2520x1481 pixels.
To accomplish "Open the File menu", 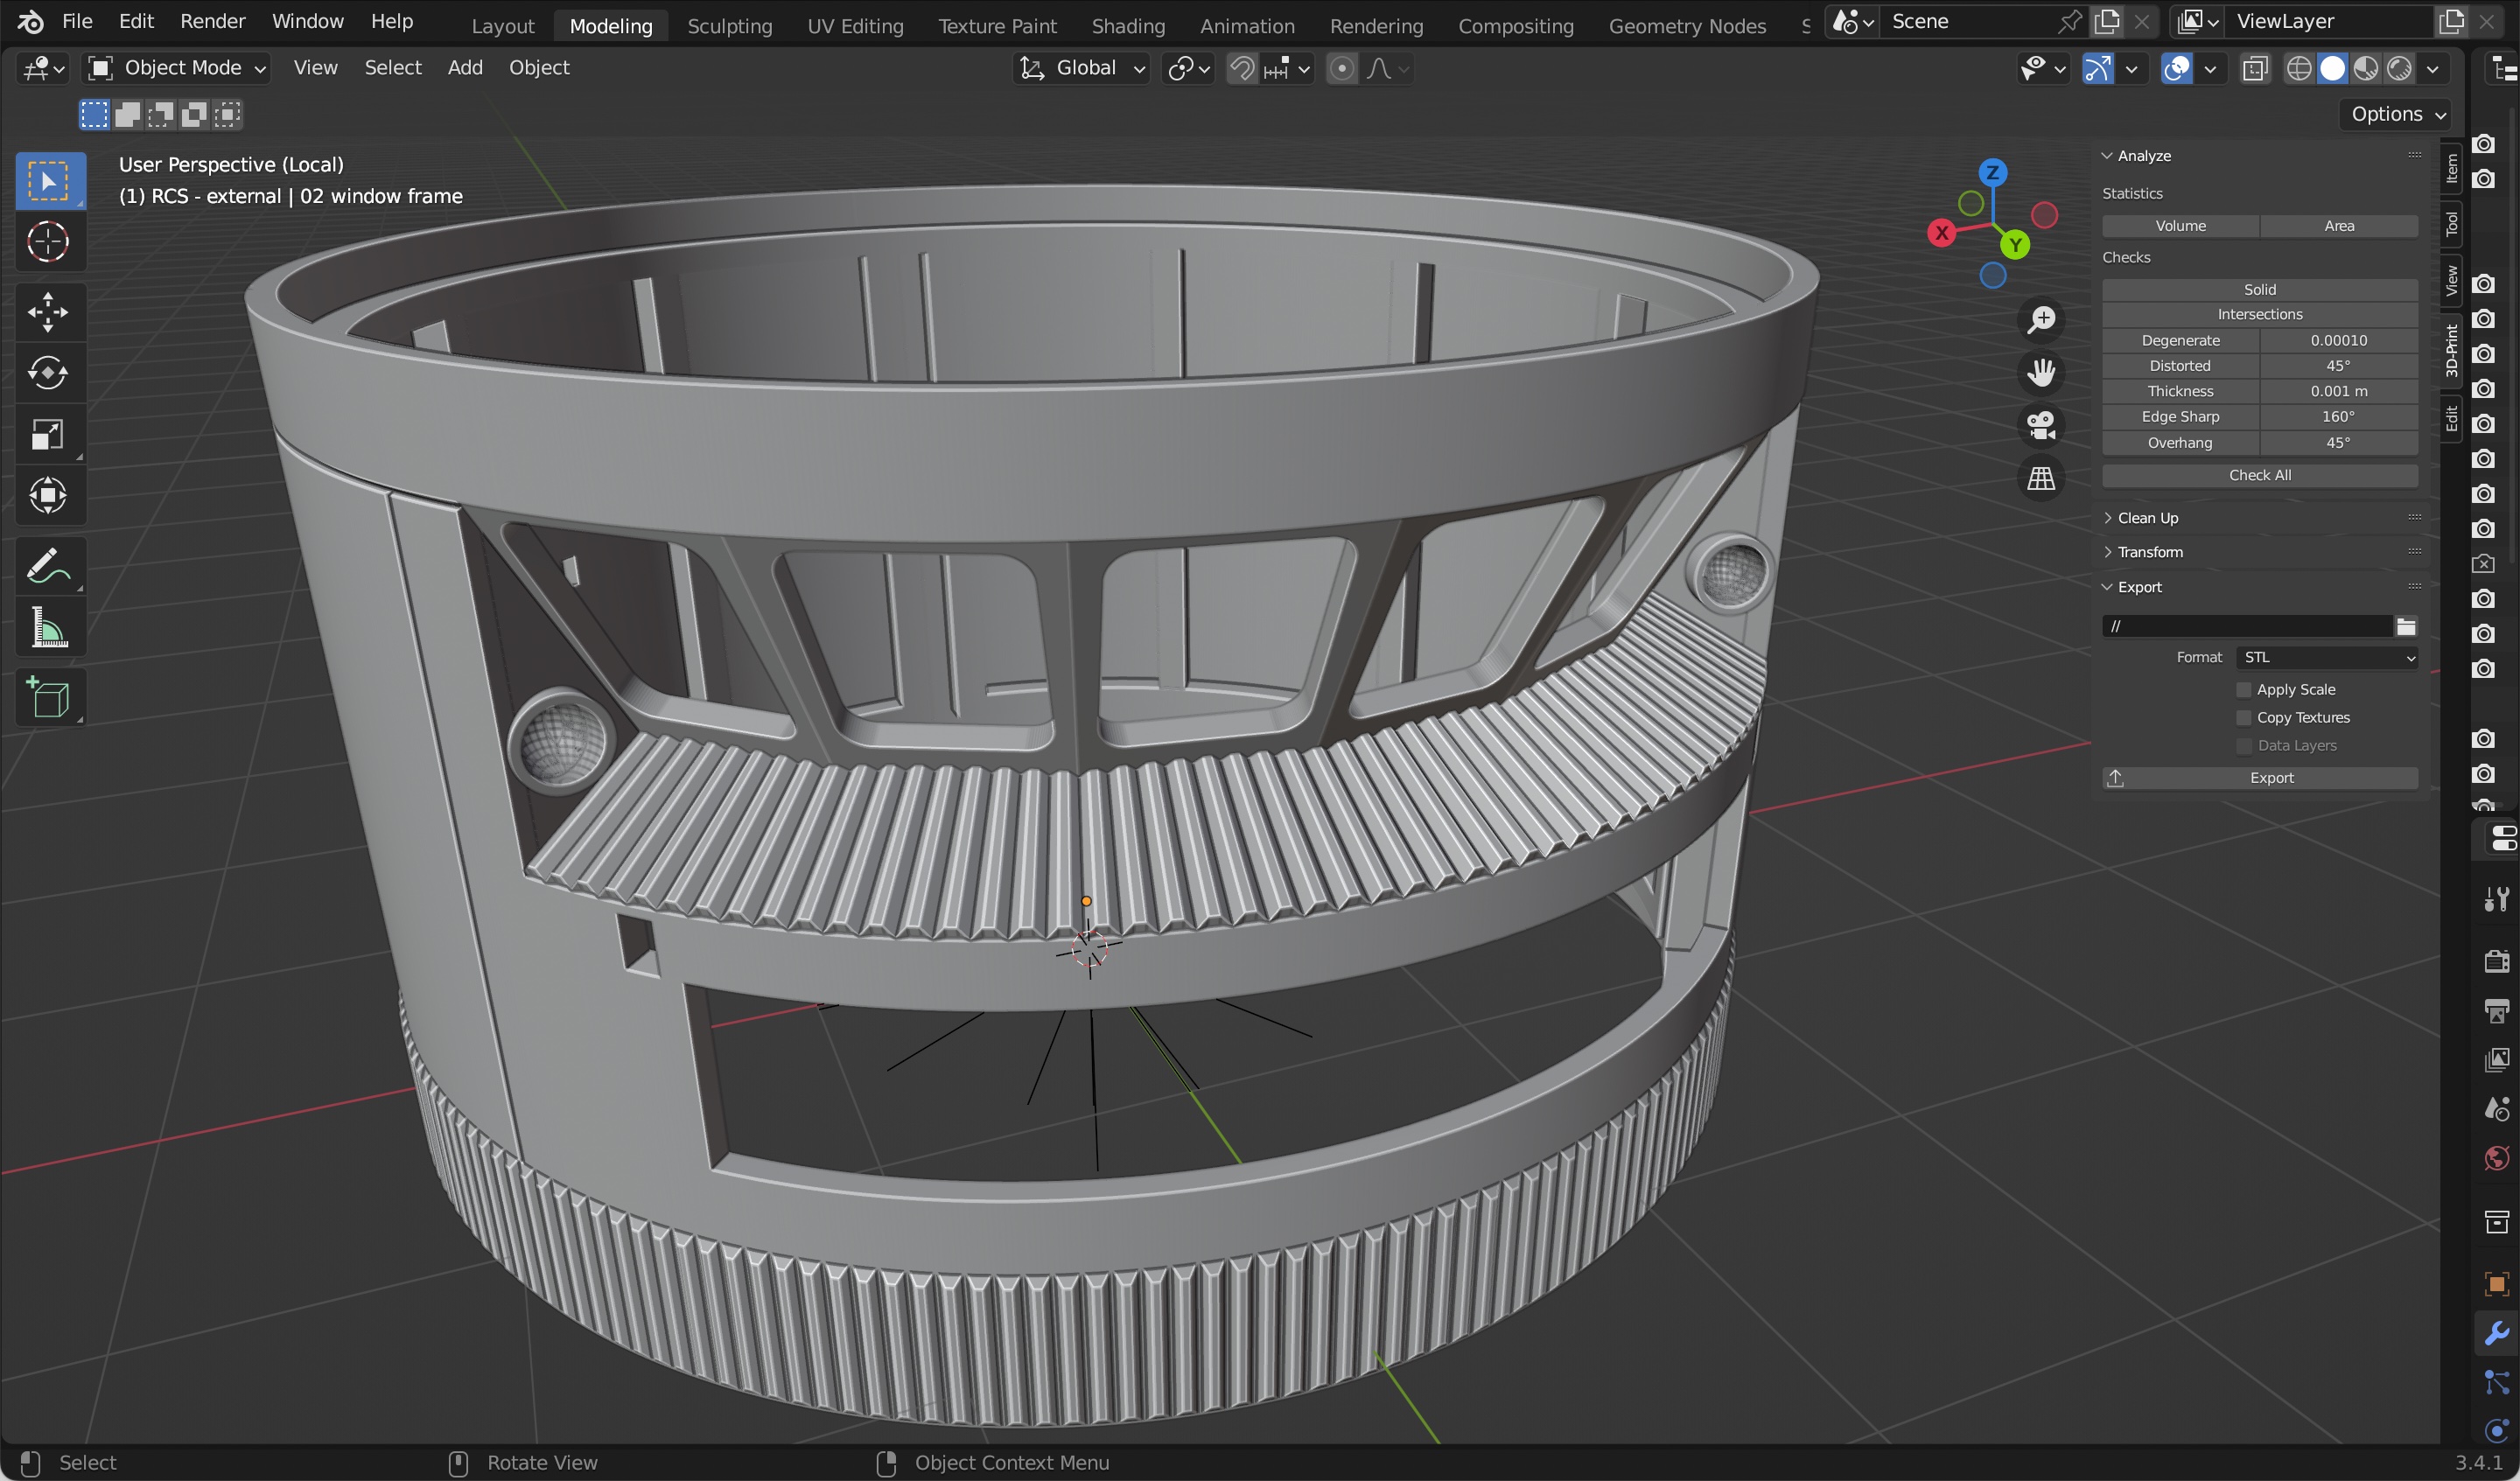I will [x=77, y=21].
